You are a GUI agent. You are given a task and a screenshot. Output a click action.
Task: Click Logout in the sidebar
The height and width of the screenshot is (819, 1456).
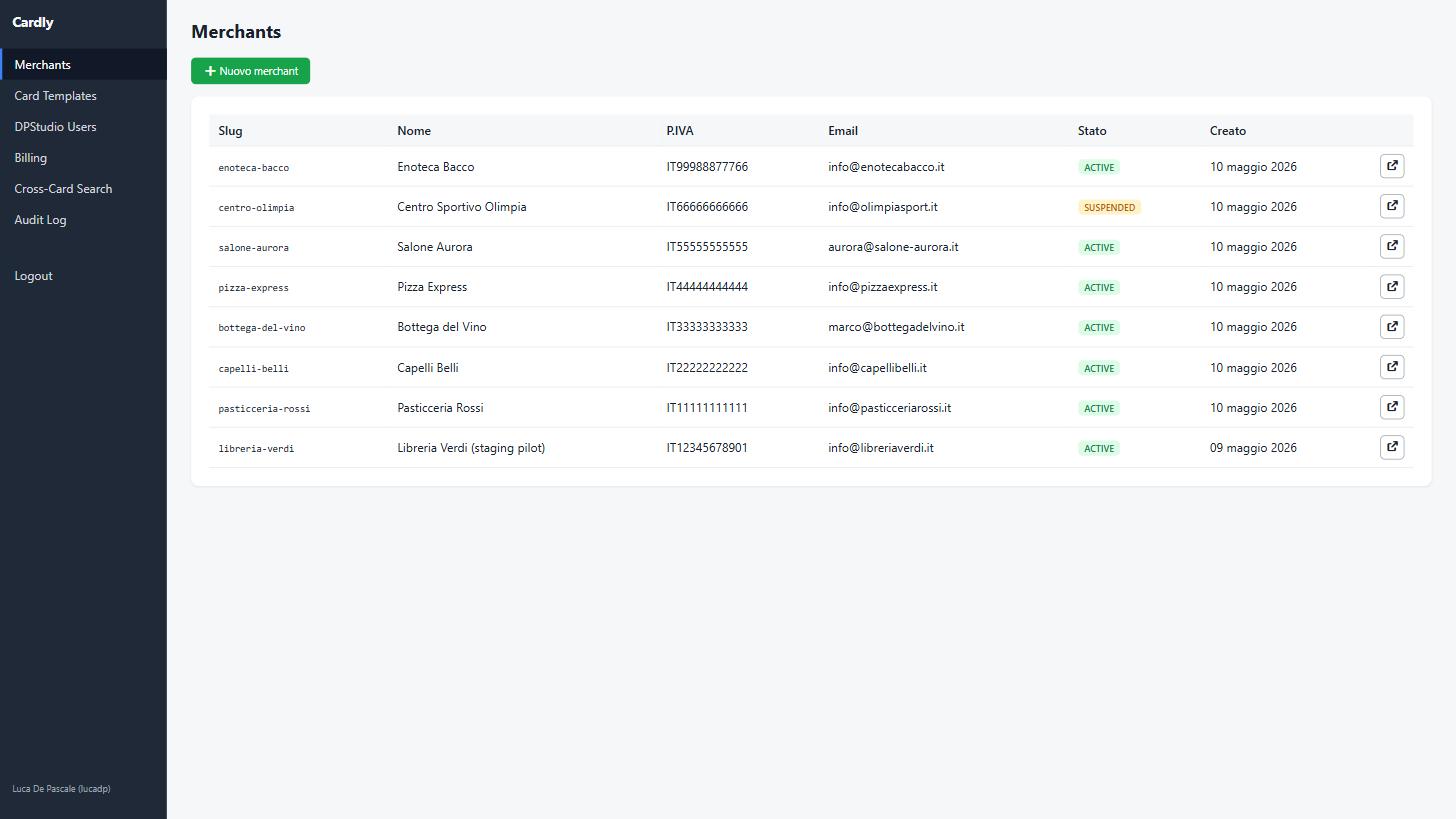(83, 276)
